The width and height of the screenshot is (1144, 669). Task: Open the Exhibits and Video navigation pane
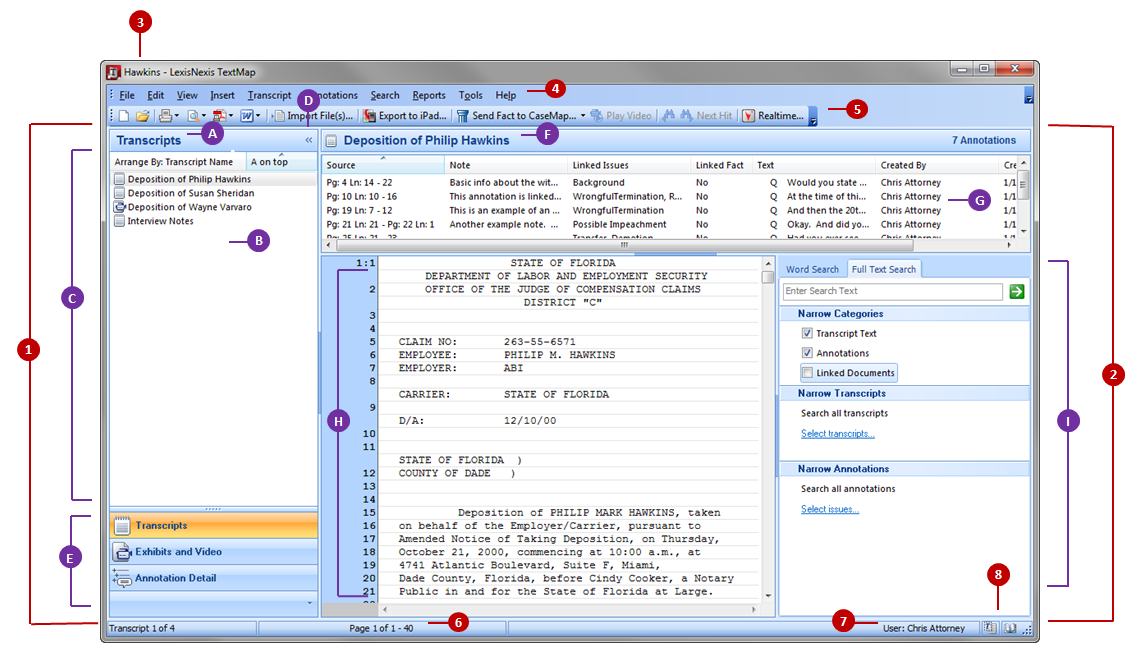(213, 552)
